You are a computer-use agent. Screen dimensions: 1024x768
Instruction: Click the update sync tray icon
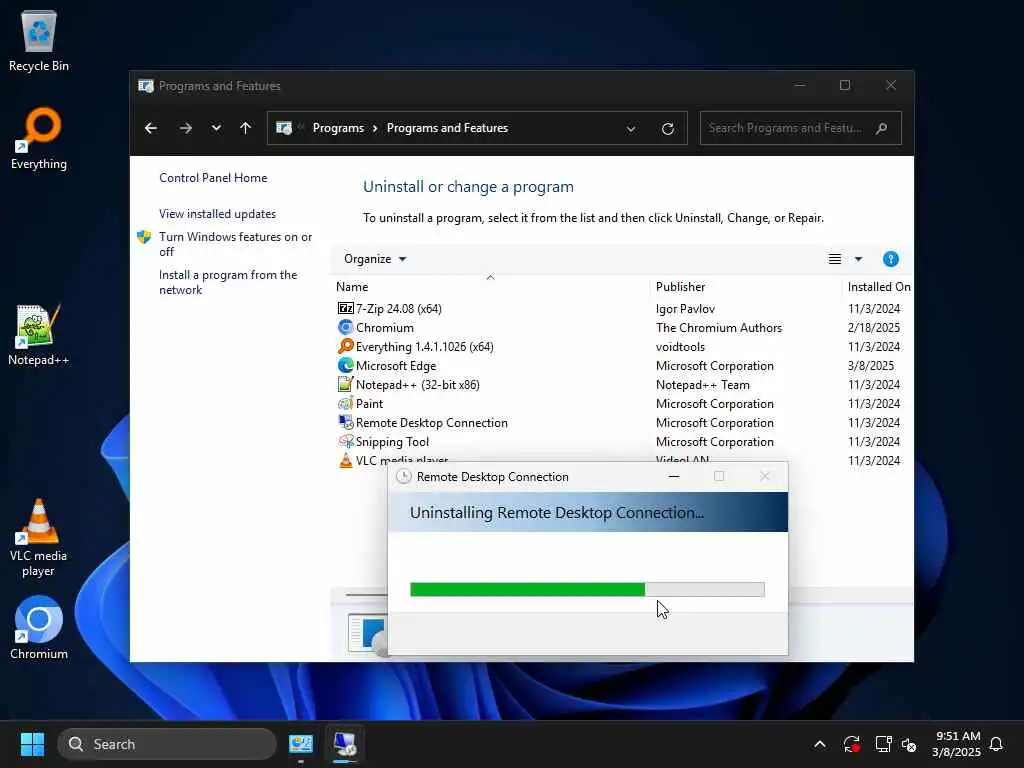tap(852, 744)
